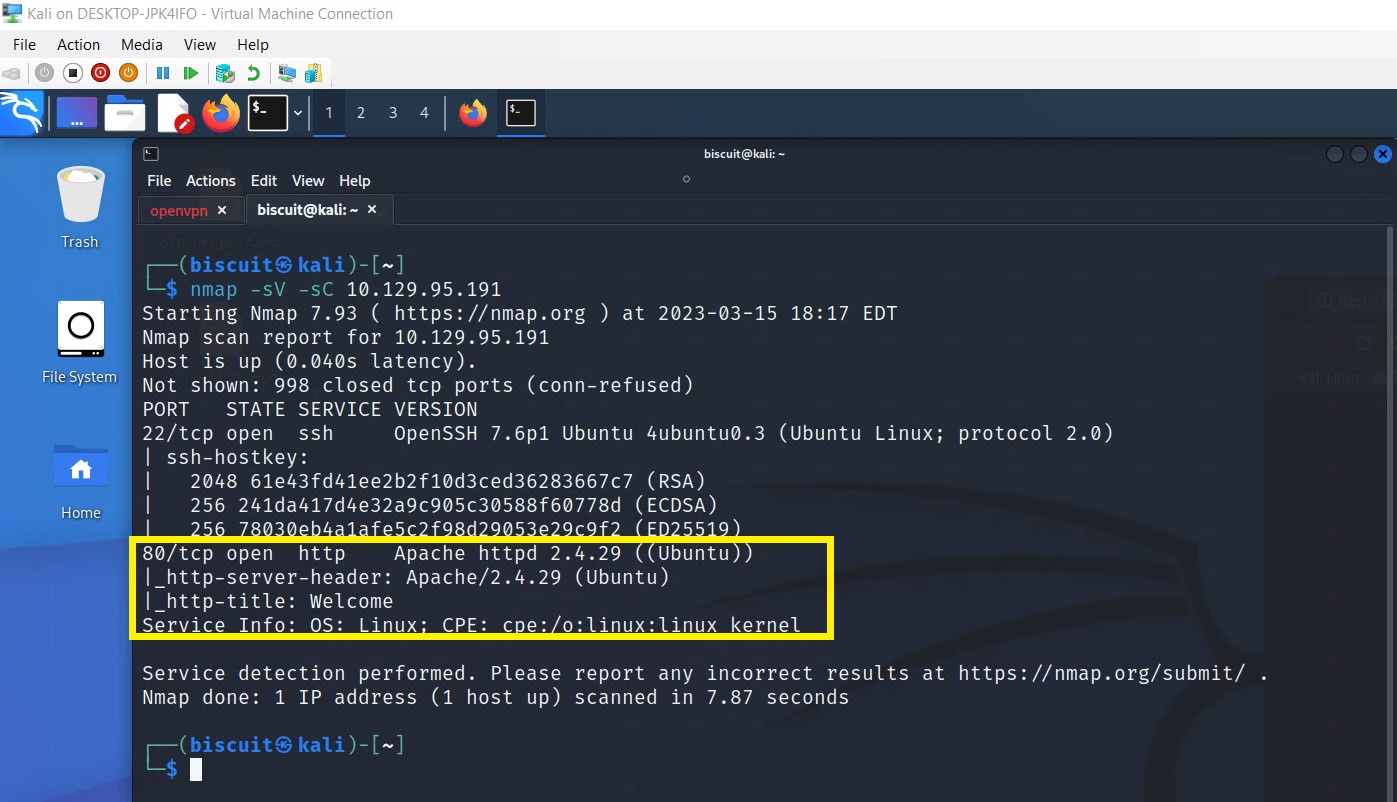The width and height of the screenshot is (1397, 802).
Task: Open the VM Connection View menu
Action: pos(200,44)
